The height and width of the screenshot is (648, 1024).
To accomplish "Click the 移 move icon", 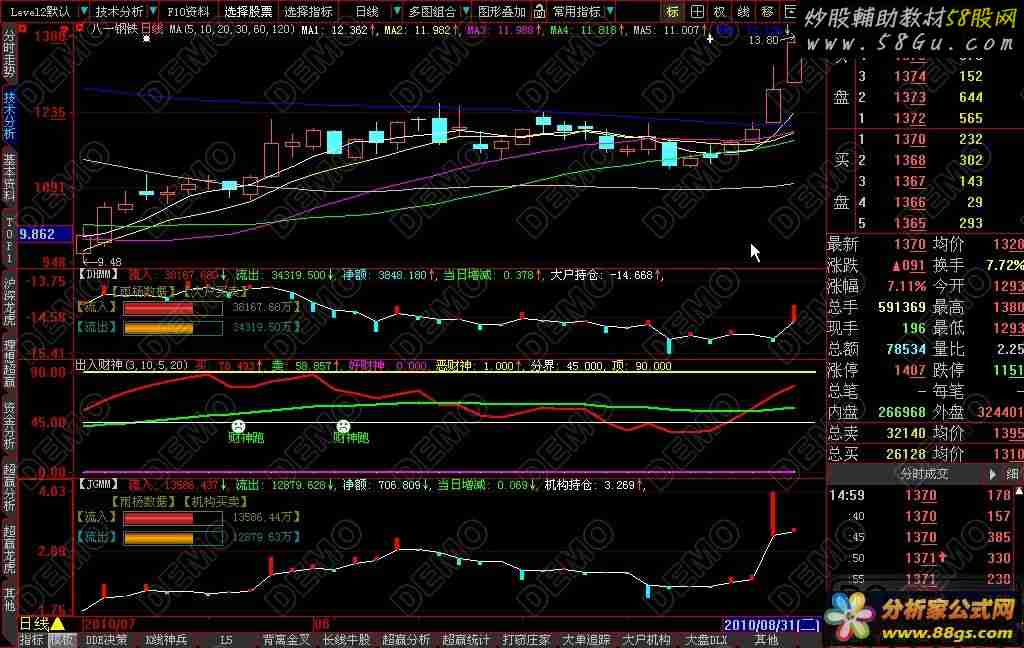I will (x=767, y=11).
